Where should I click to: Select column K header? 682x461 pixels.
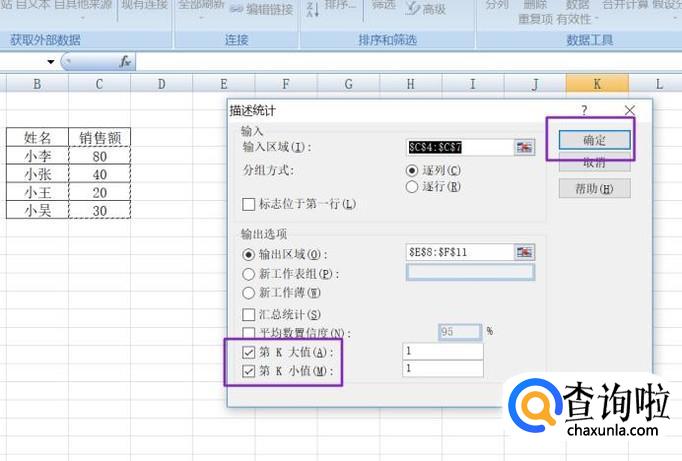point(597,84)
